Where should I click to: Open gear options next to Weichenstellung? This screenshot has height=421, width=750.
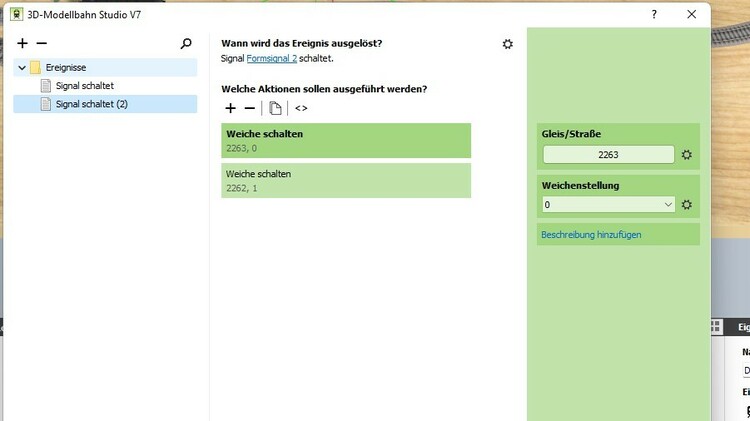[x=687, y=205]
